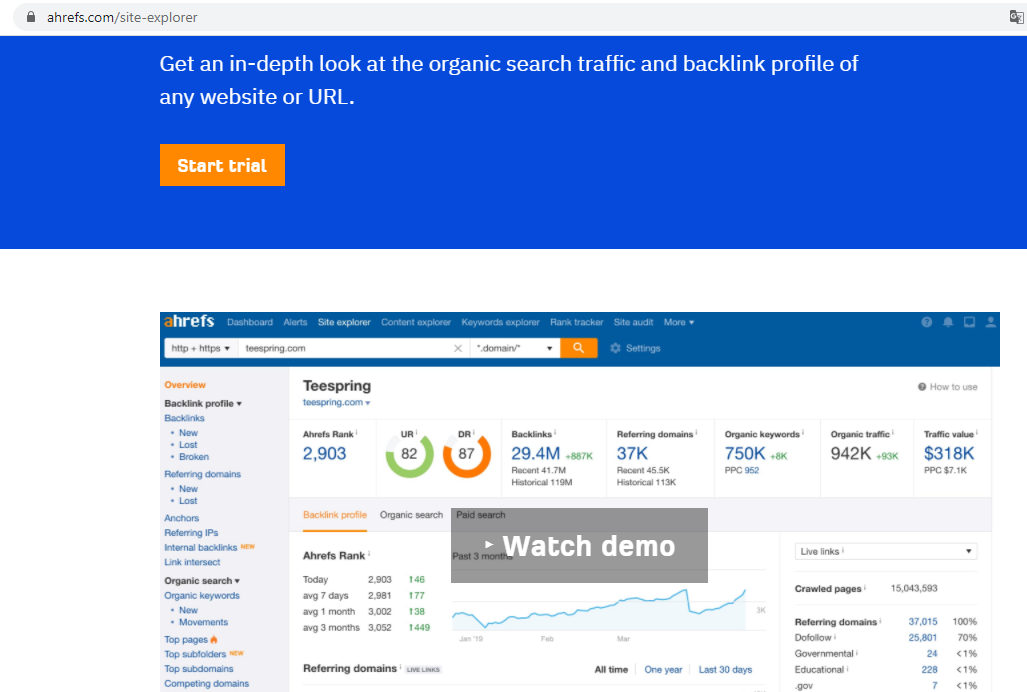Click the Referring domains 37K value

[x=632, y=453]
